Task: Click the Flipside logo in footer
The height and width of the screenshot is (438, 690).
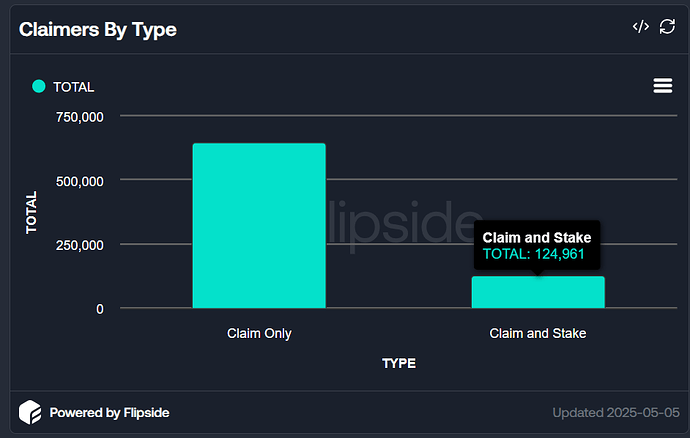Action: (30, 412)
